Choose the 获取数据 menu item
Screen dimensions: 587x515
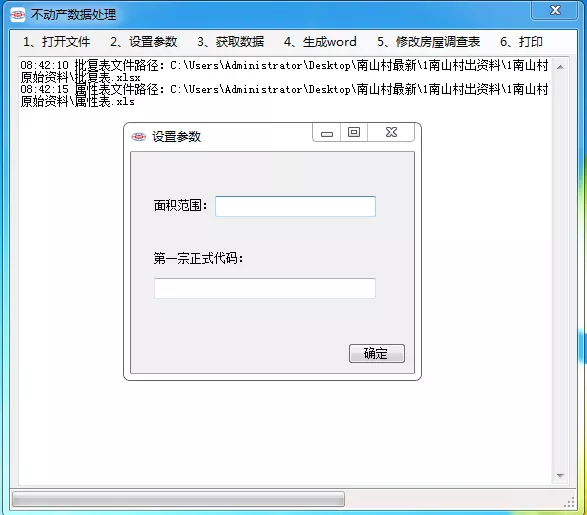231,42
